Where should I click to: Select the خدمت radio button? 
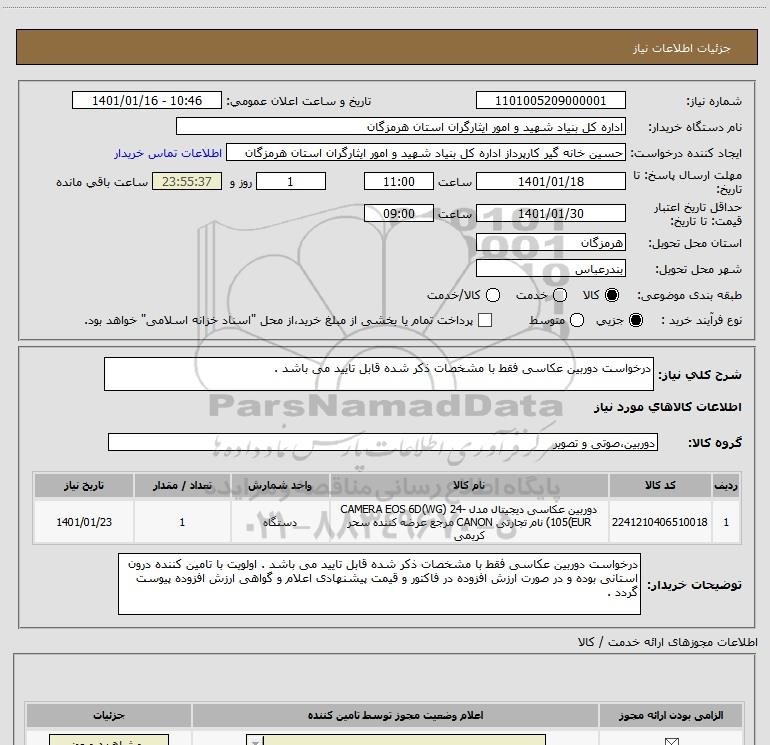pyautogui.click(x=560, y=295)
